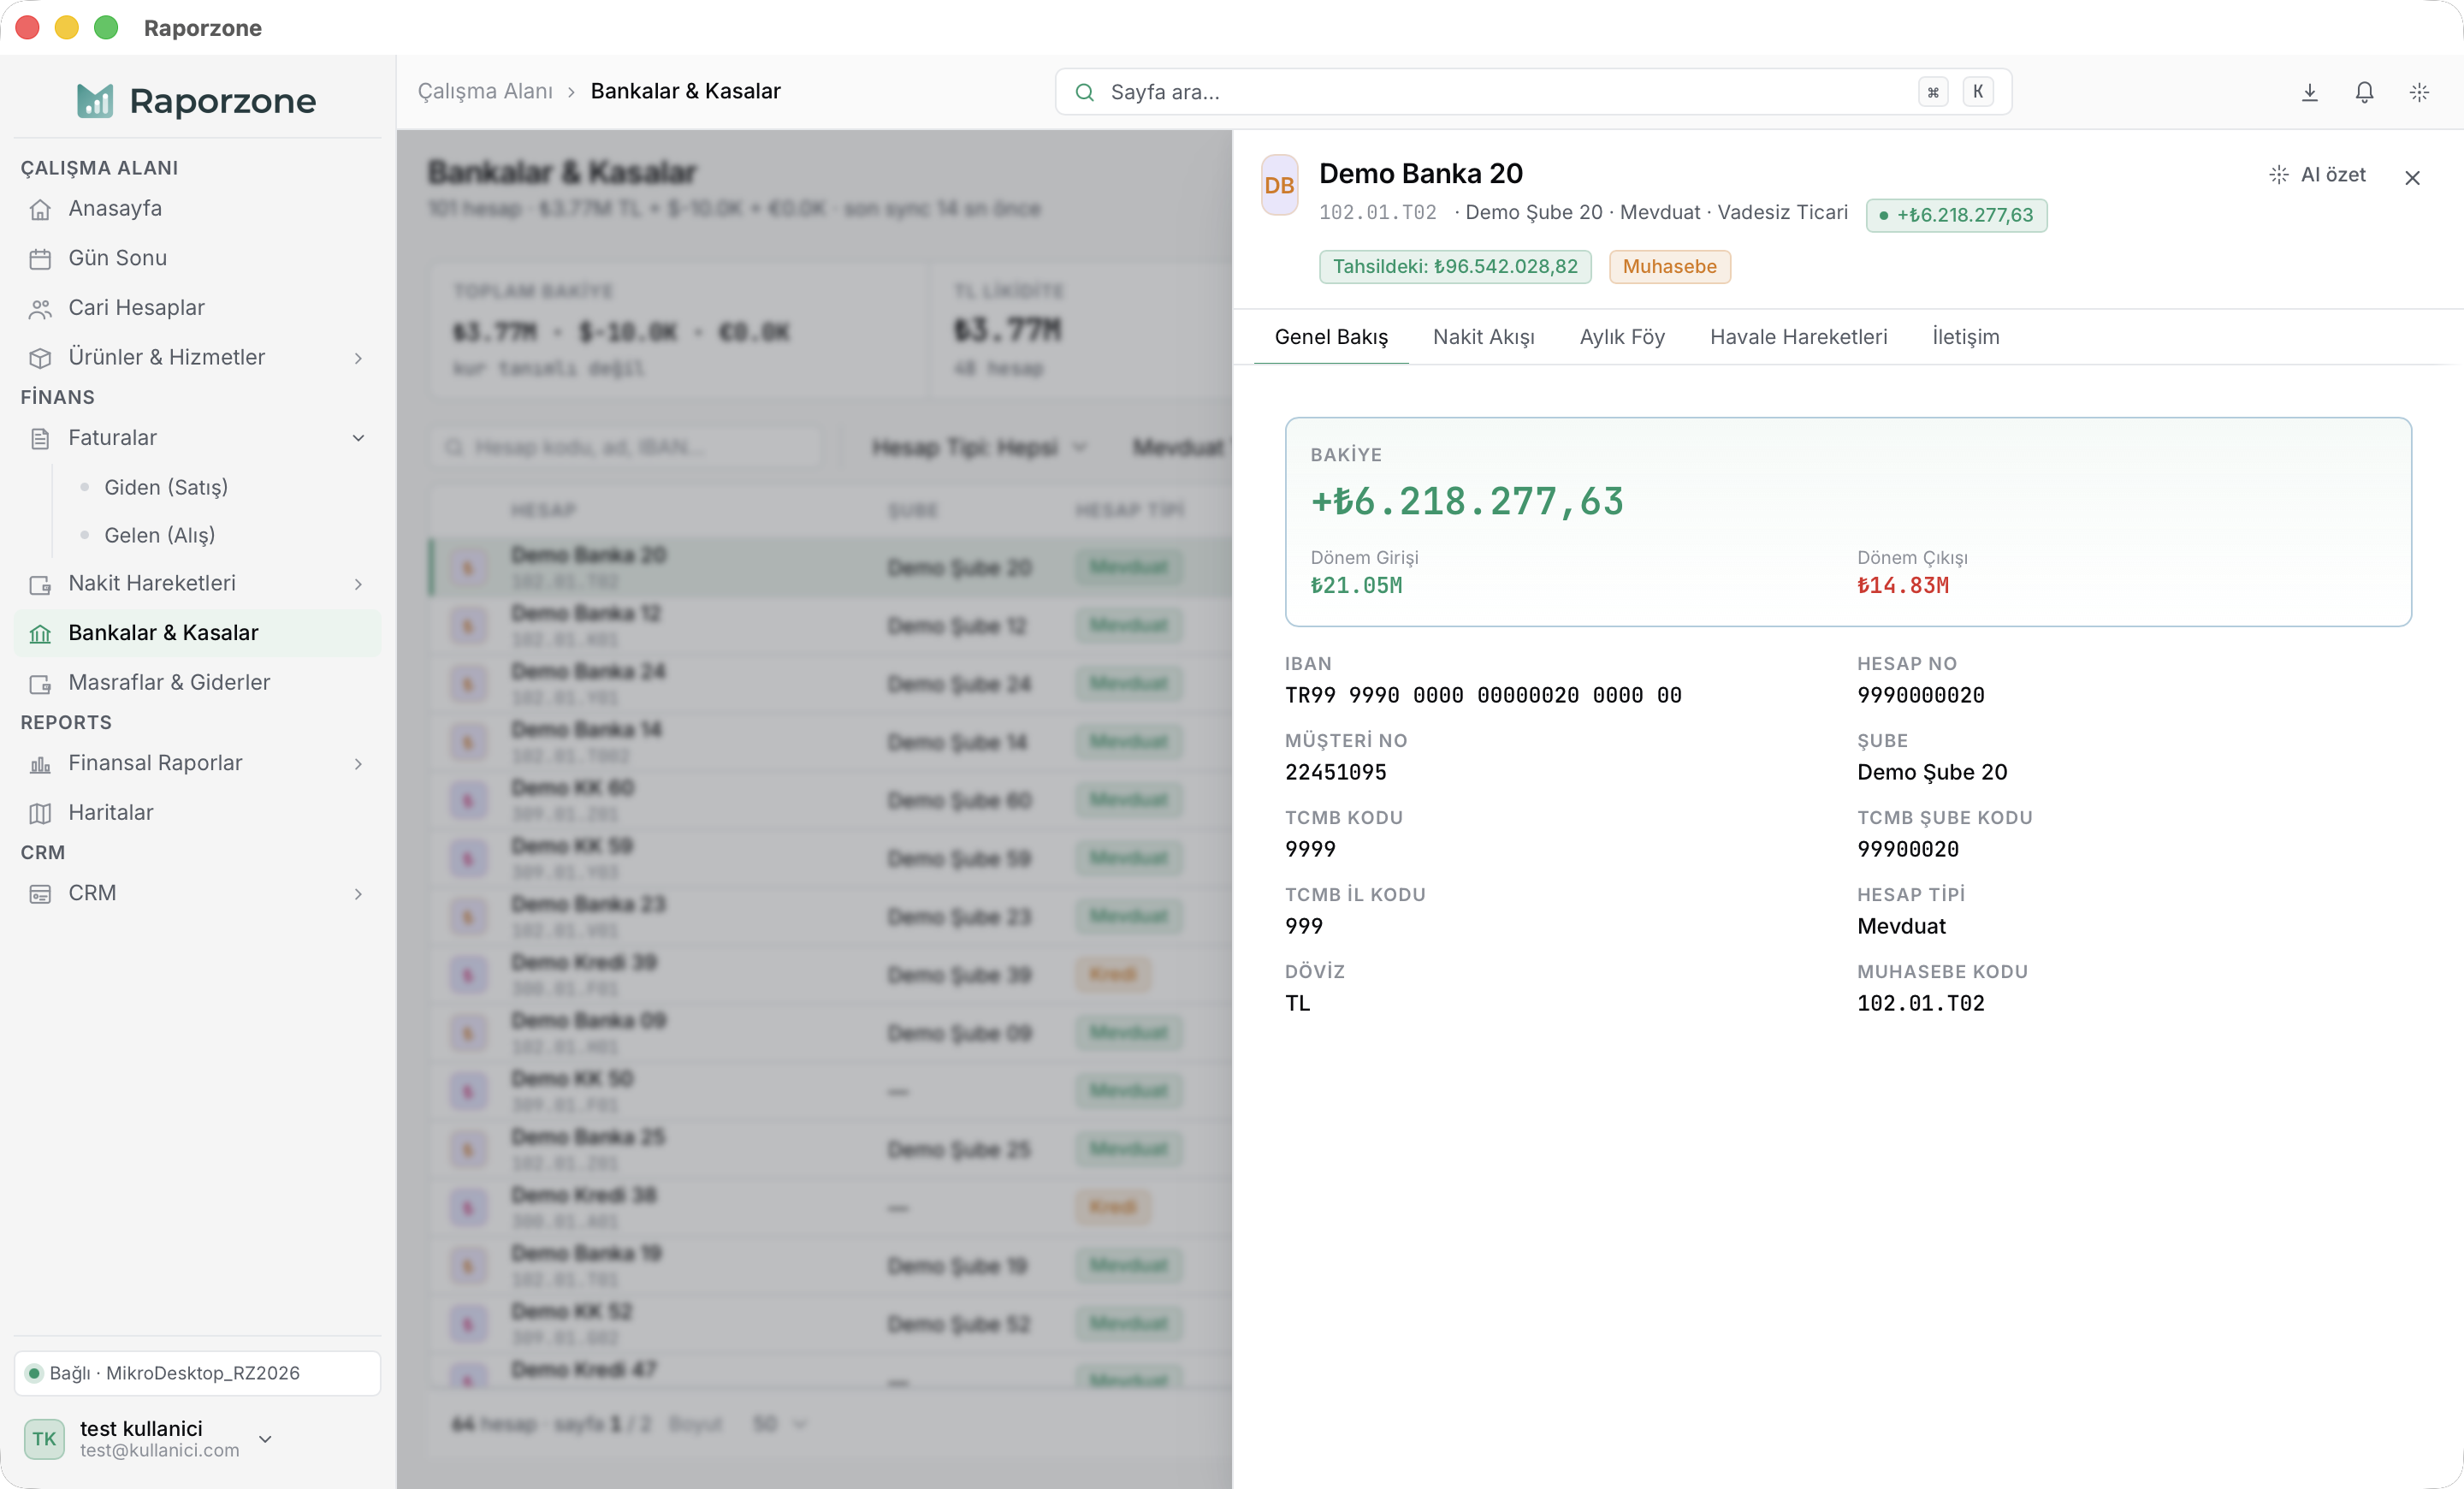This screenshot has width=2464, height=1489.
Task: Switch to the Nakit Akışı tab
Action: pyautogui.click(x=1483, y=337)
